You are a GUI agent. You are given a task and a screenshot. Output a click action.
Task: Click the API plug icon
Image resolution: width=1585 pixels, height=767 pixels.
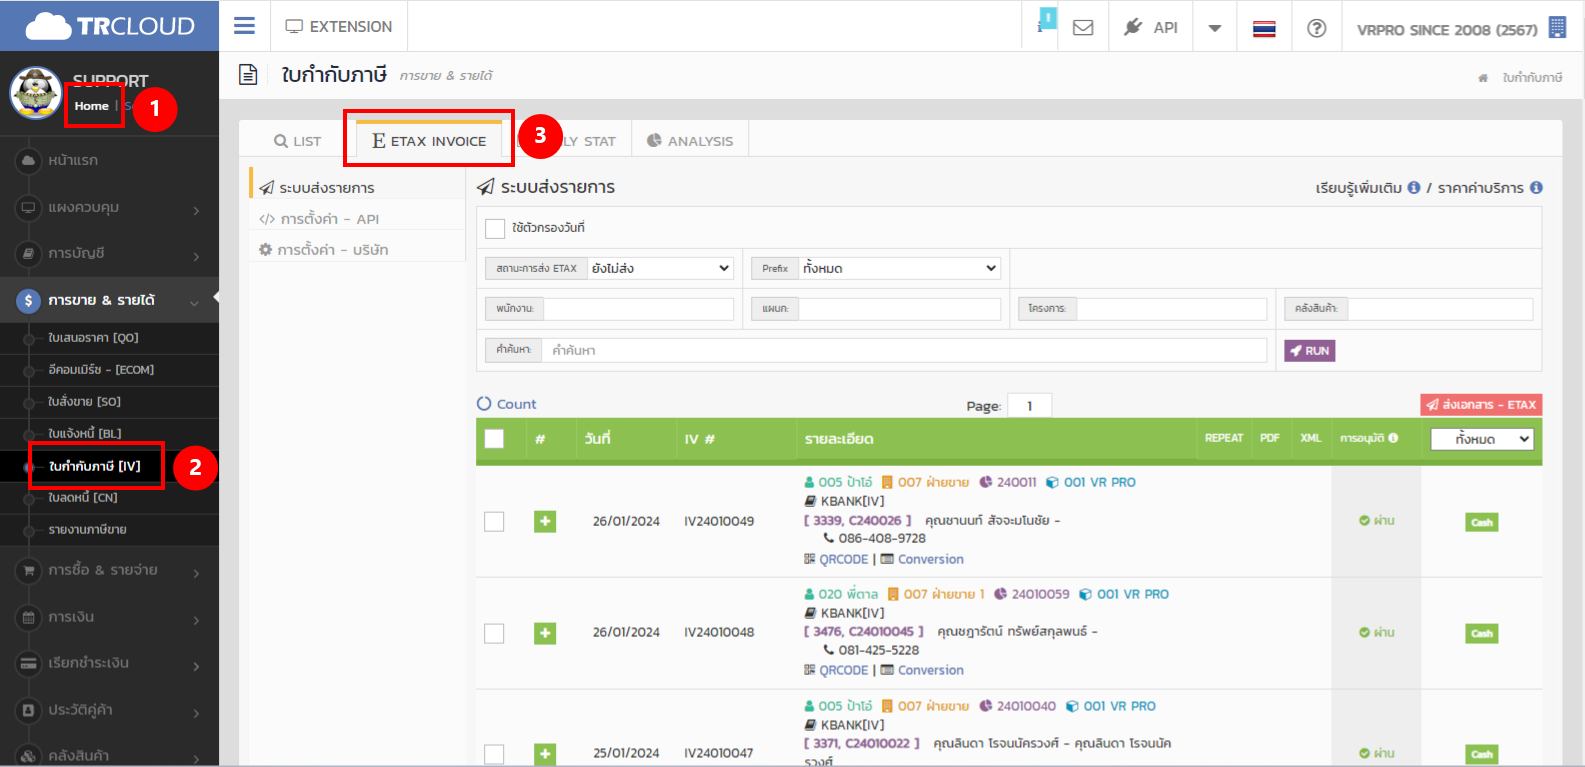click(x=1133, y=27)
